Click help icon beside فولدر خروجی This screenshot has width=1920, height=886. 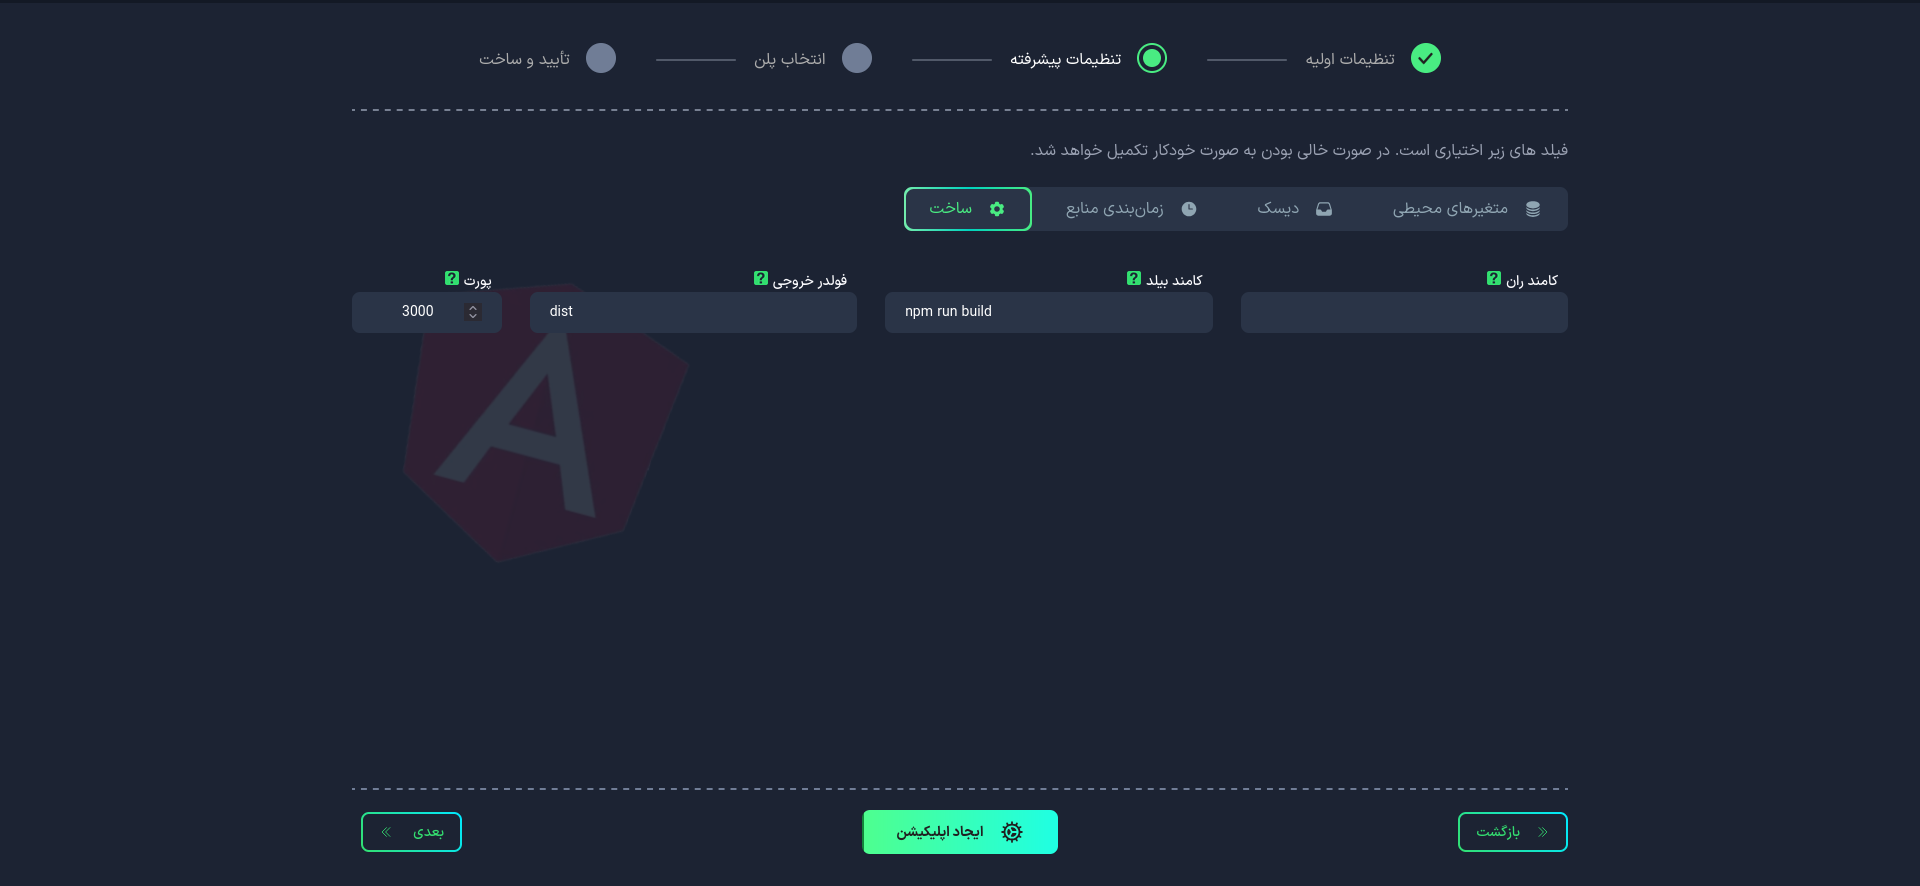click(x=761, y=278)
